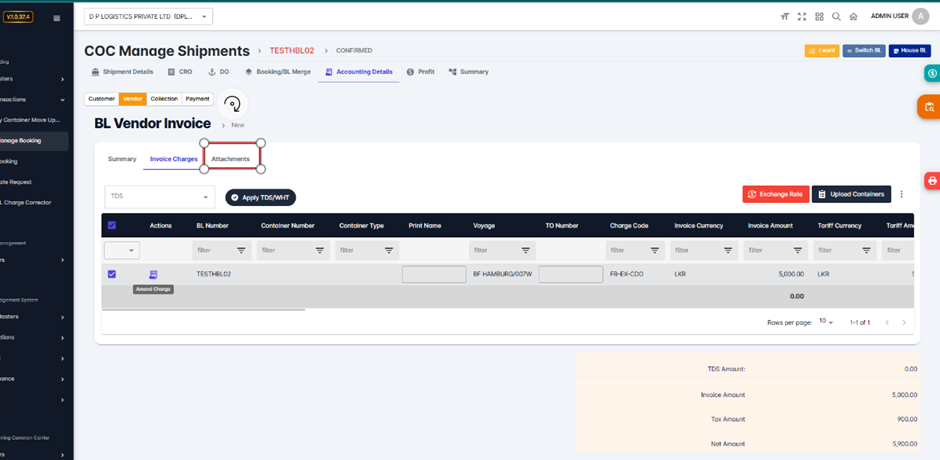Uncheck the TESTHBL02 row checkbox
Image resolution: width=940 pixels, height=460 pixels.
[x=112, y=274]
